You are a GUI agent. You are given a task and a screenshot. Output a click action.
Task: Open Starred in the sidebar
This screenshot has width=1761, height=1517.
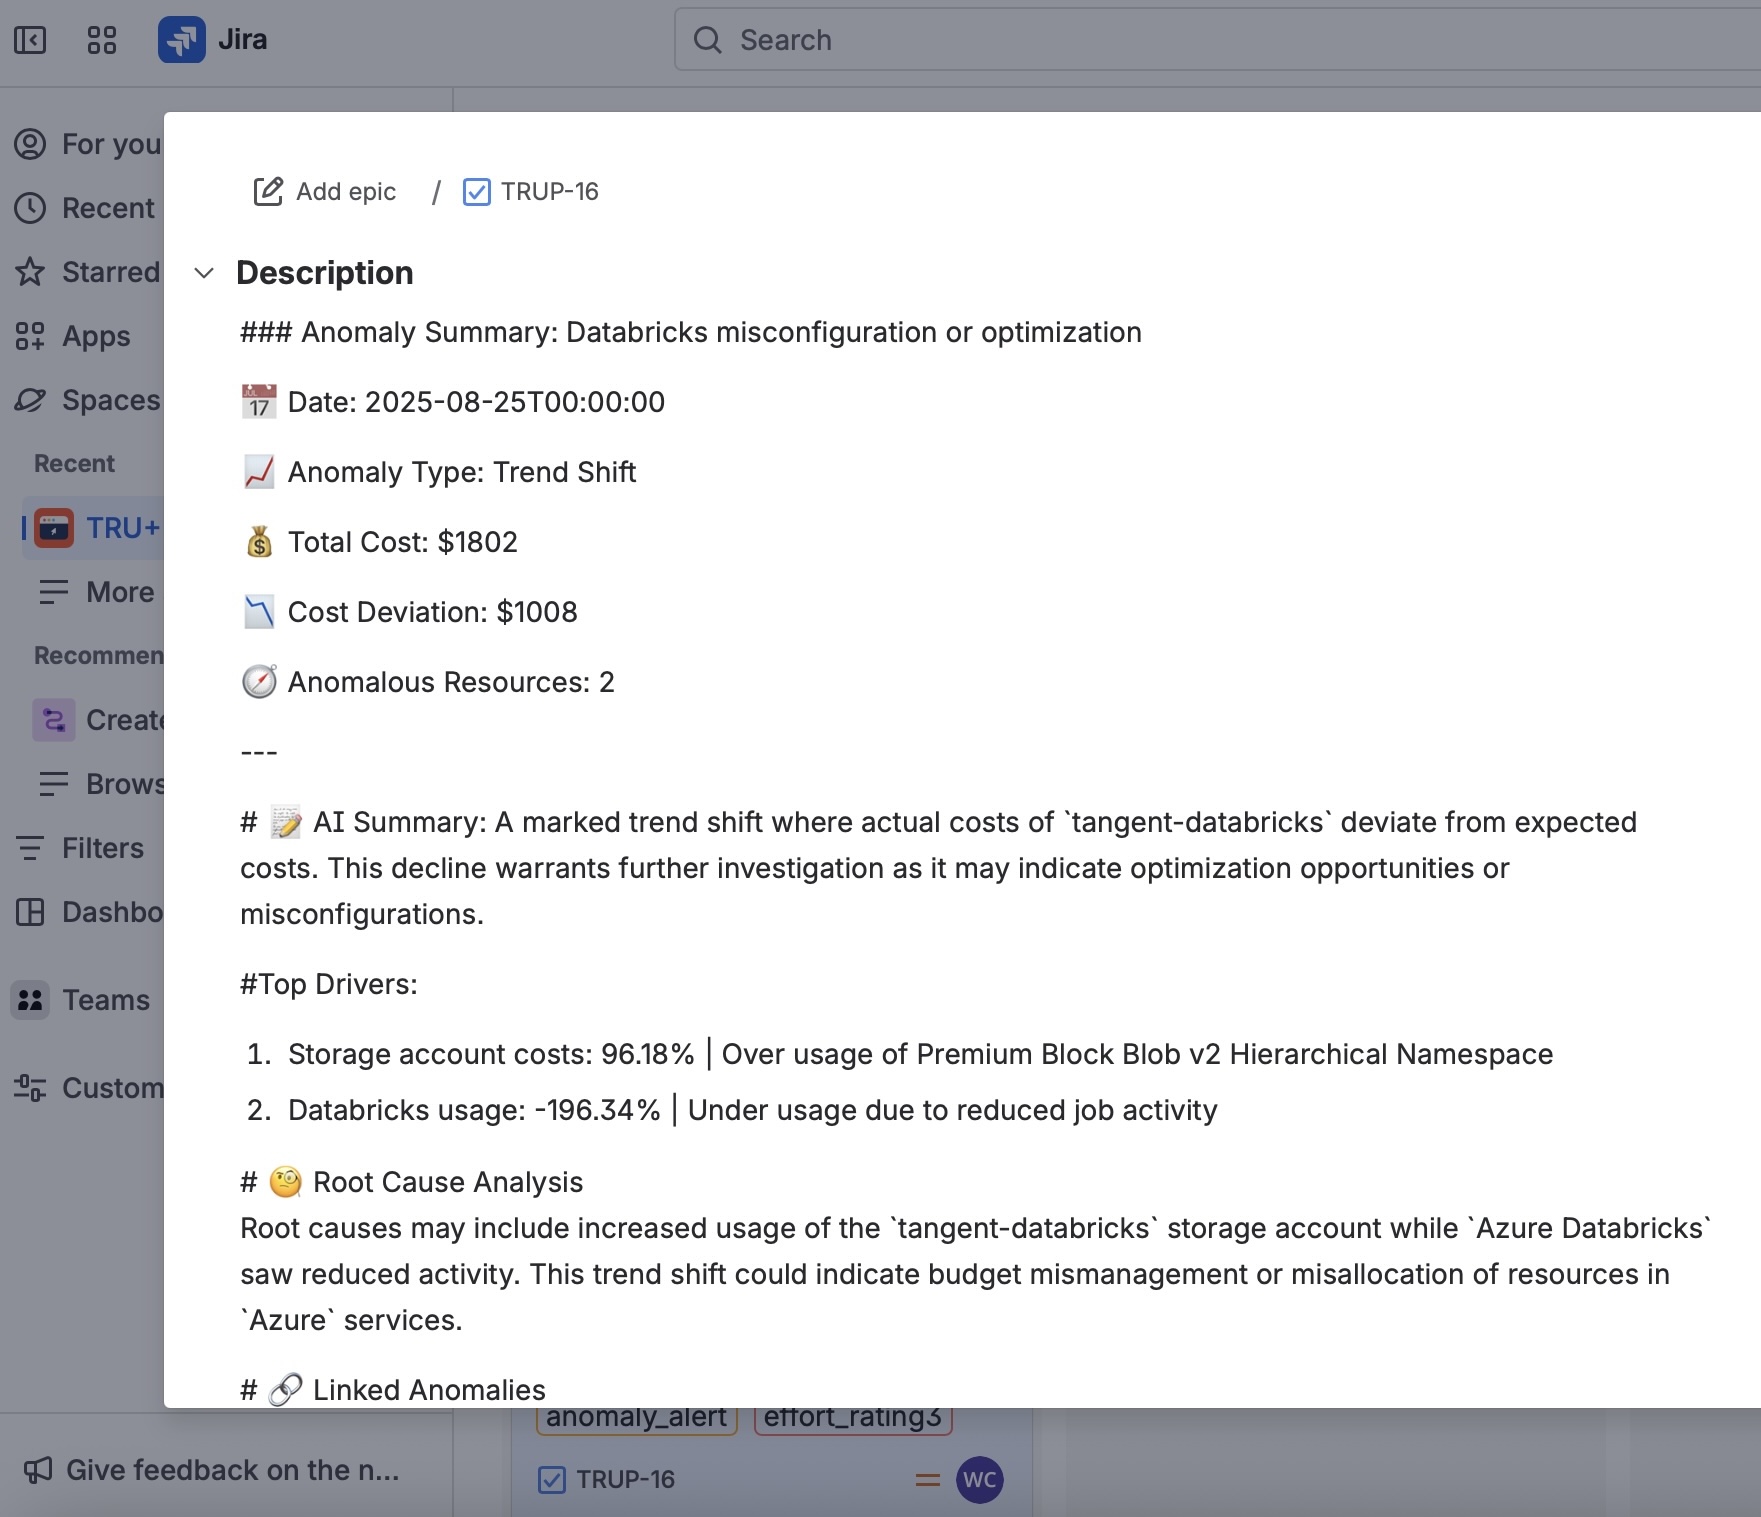pos(88,272)
